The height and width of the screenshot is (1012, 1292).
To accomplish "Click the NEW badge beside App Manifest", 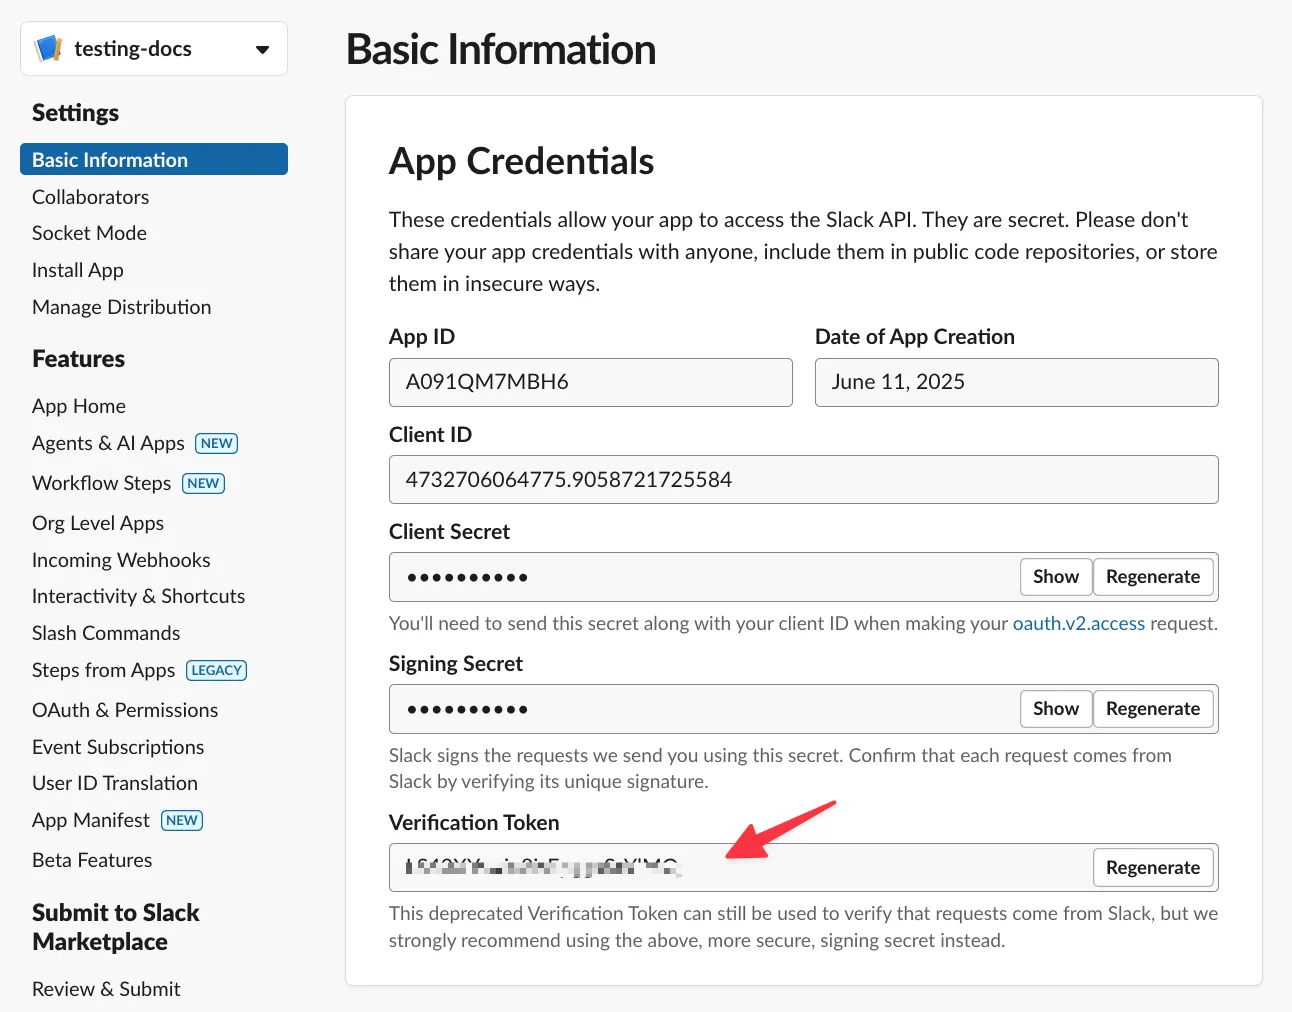I will (182, 820).
